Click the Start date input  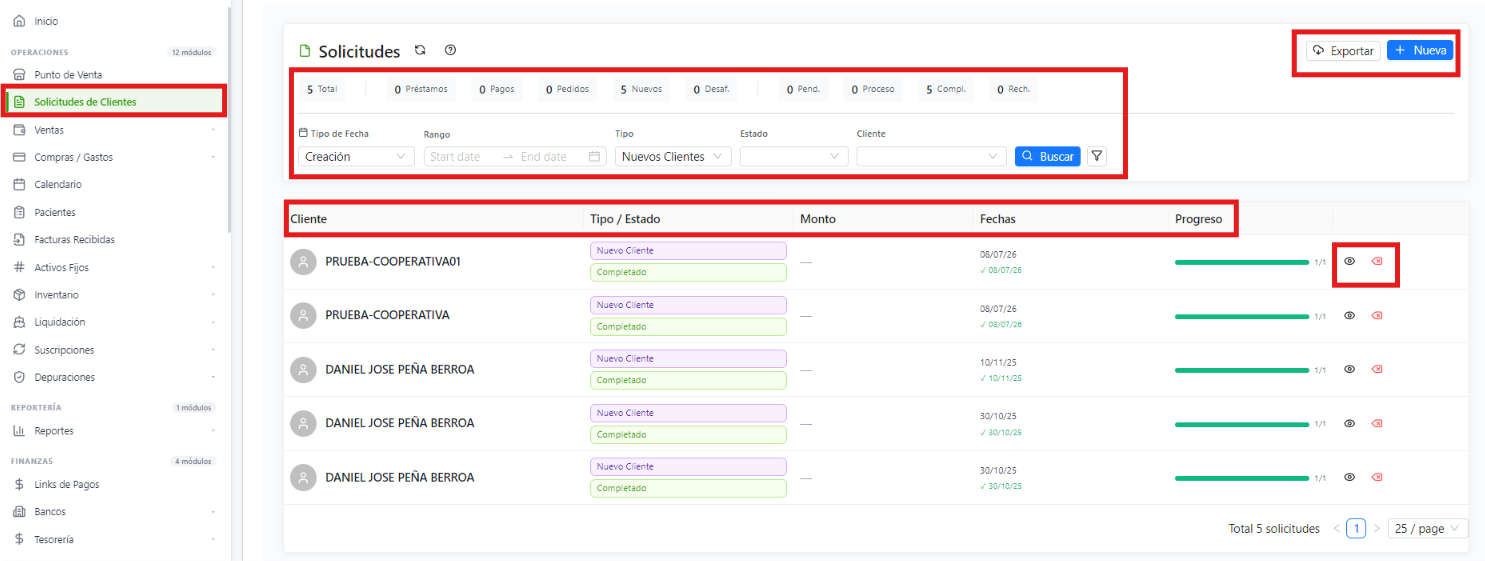[460, 156]
